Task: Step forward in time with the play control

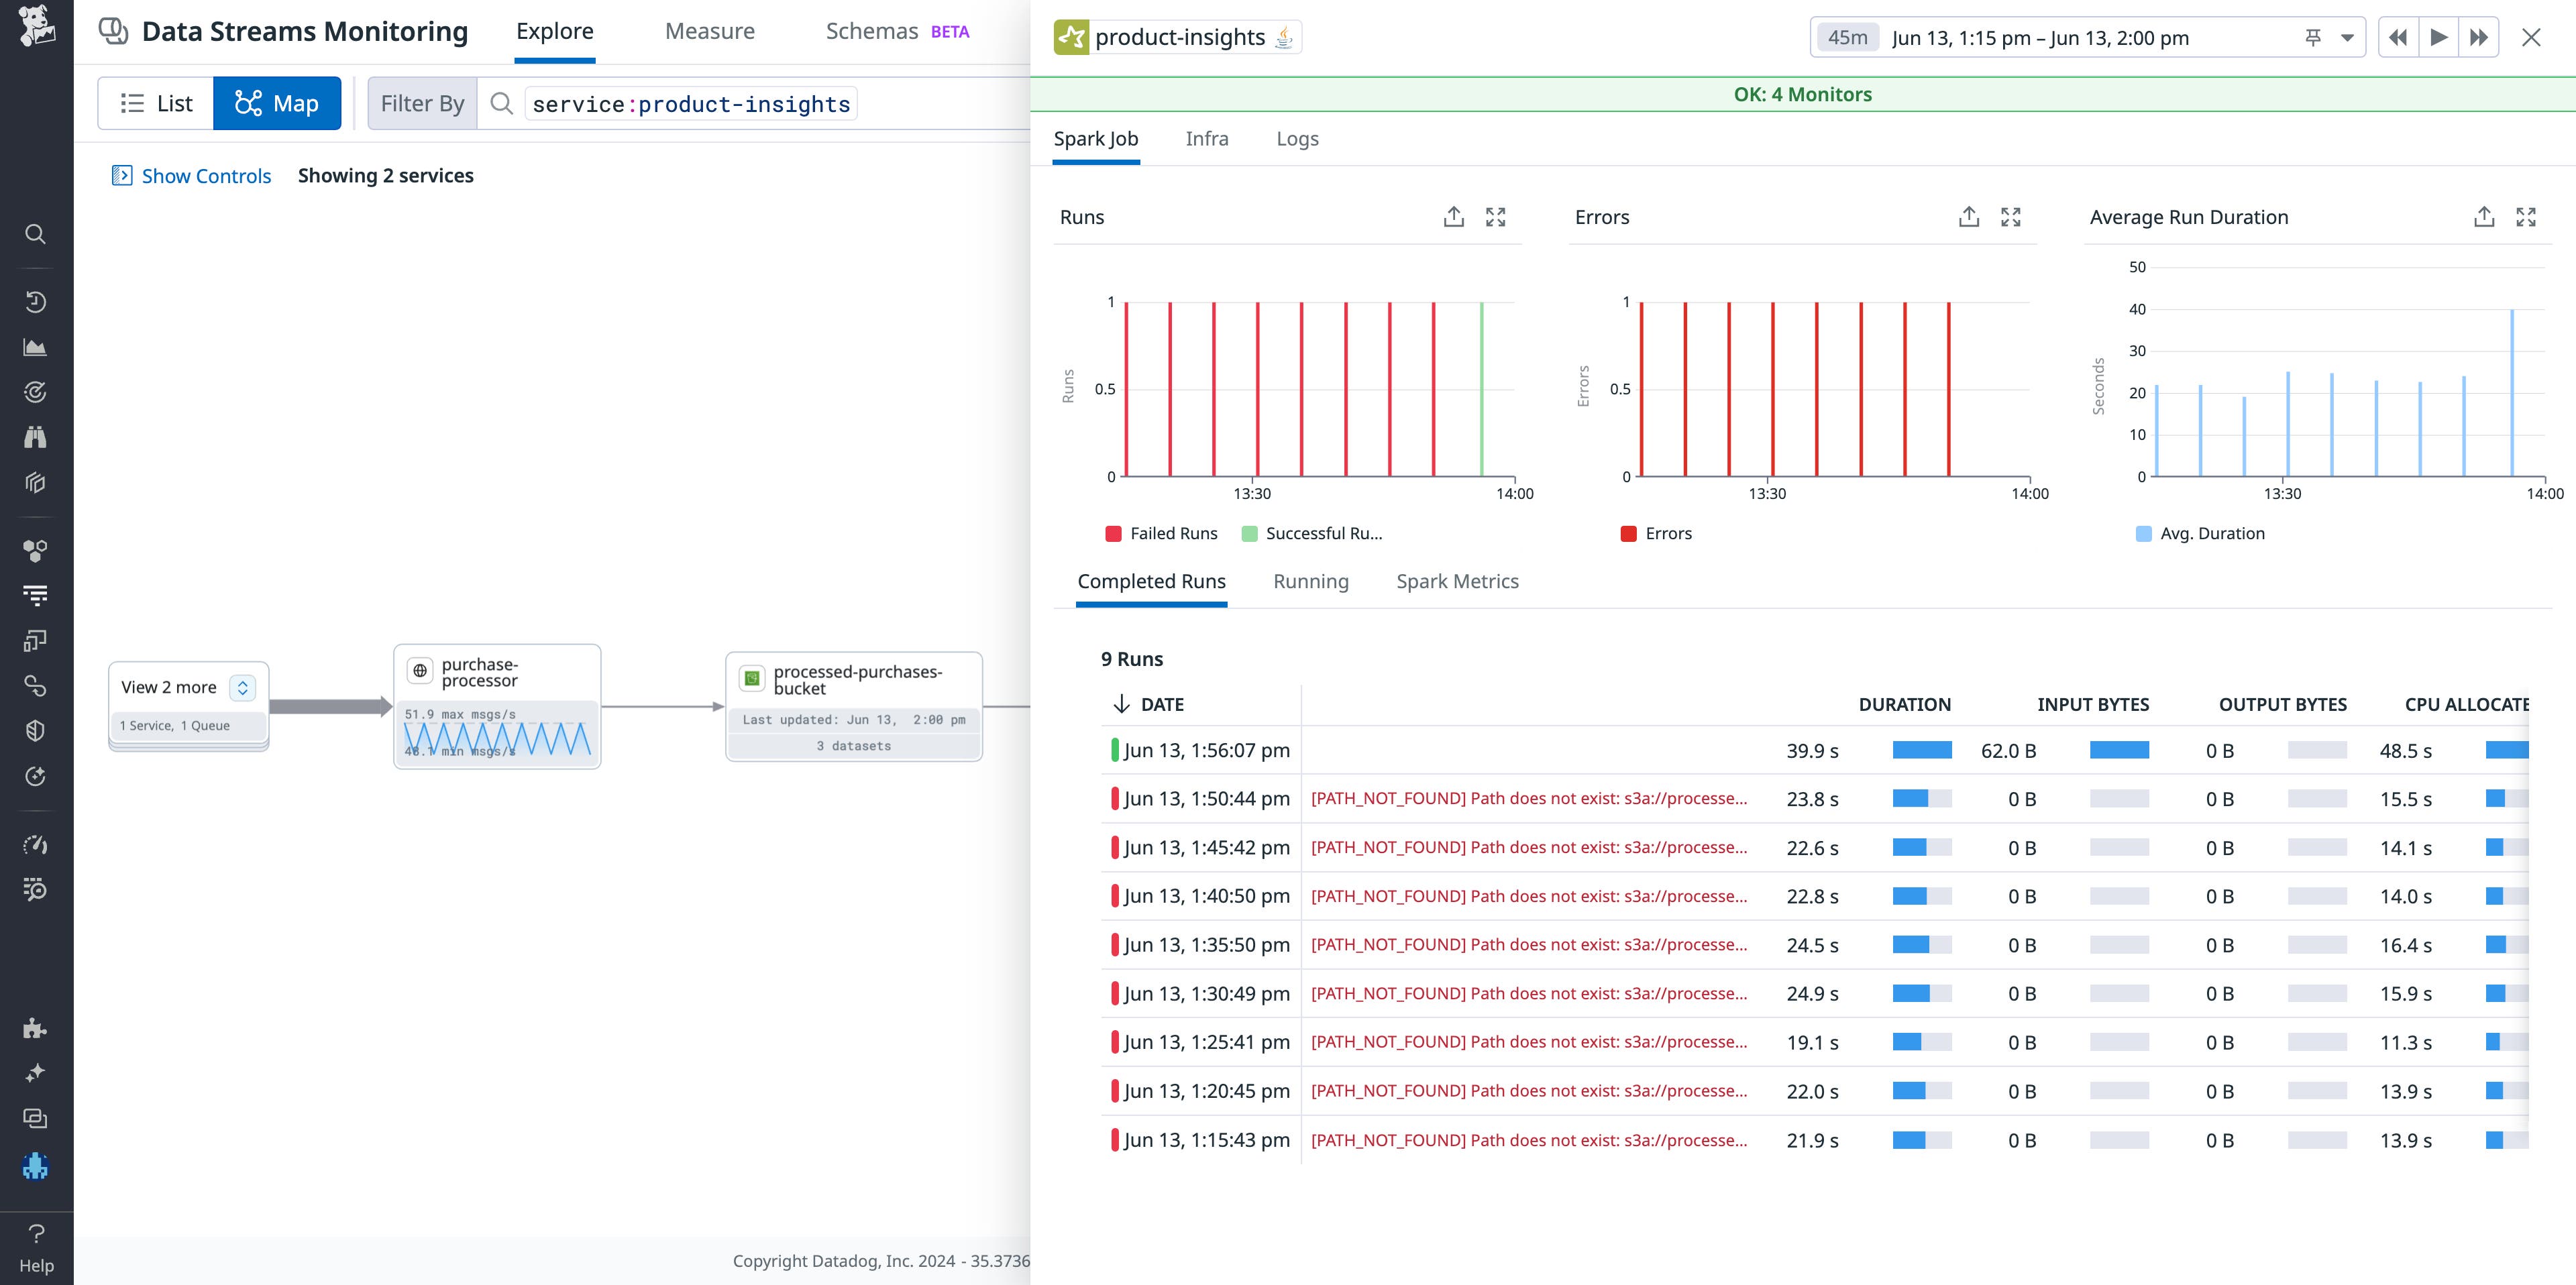Action: (x=2438, y=37)
